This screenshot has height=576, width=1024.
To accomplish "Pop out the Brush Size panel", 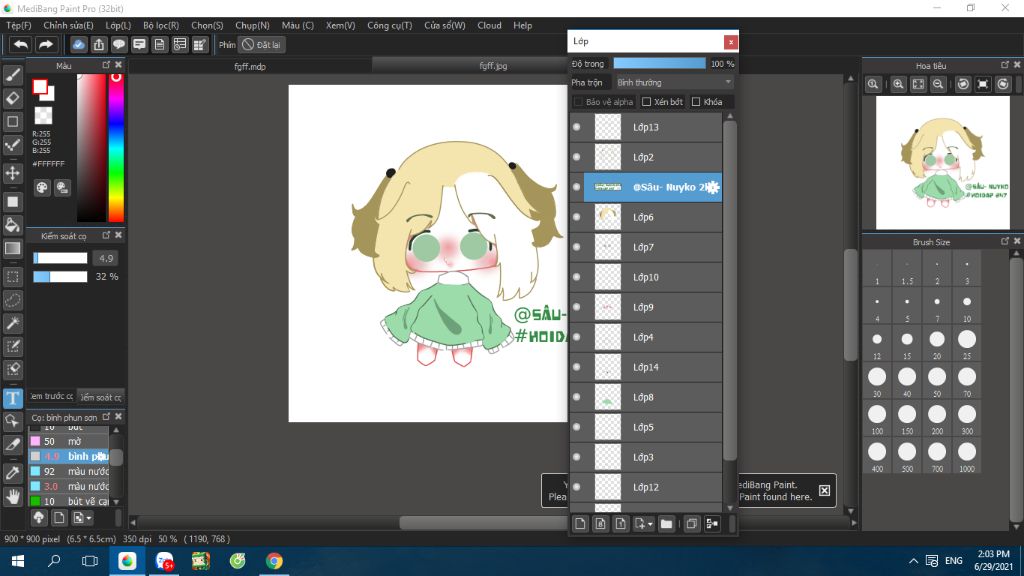I will (x=1004, y=242).
